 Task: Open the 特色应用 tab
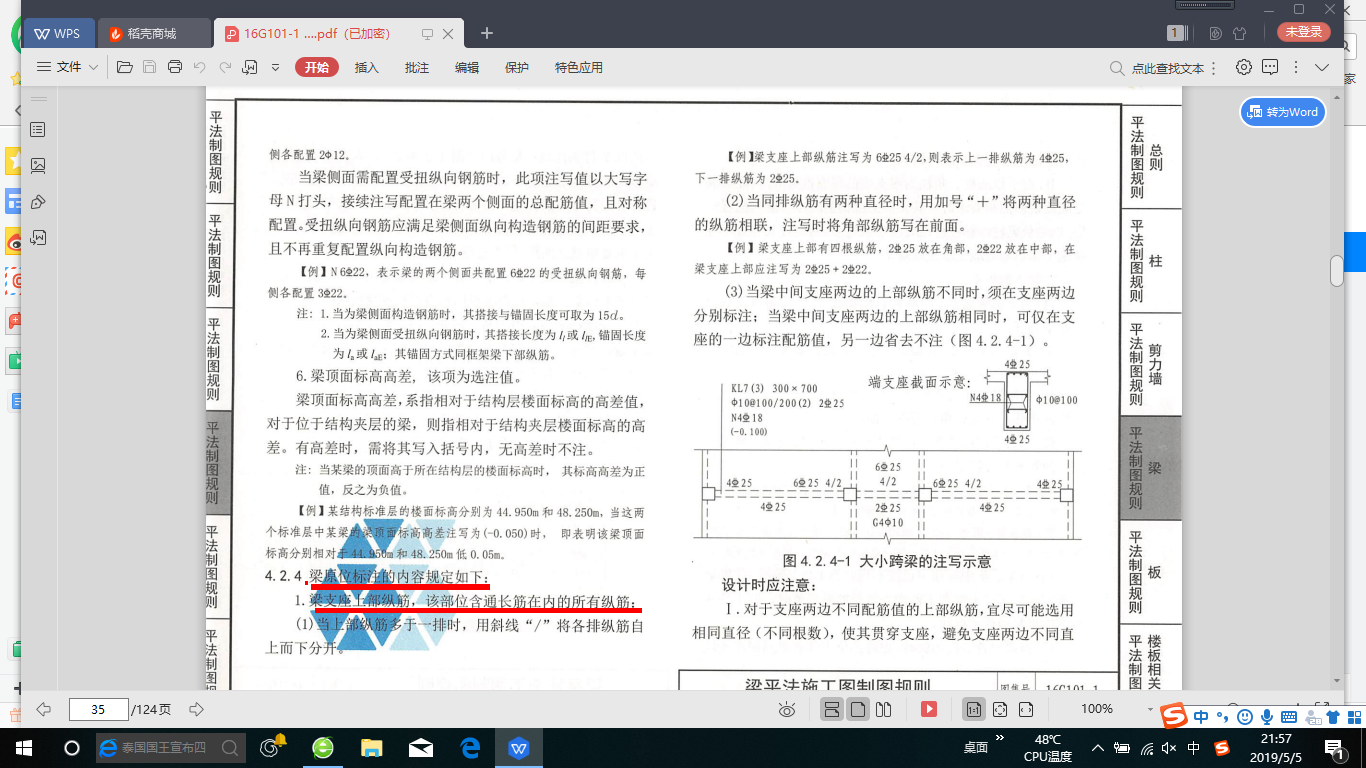pos(579,68)
